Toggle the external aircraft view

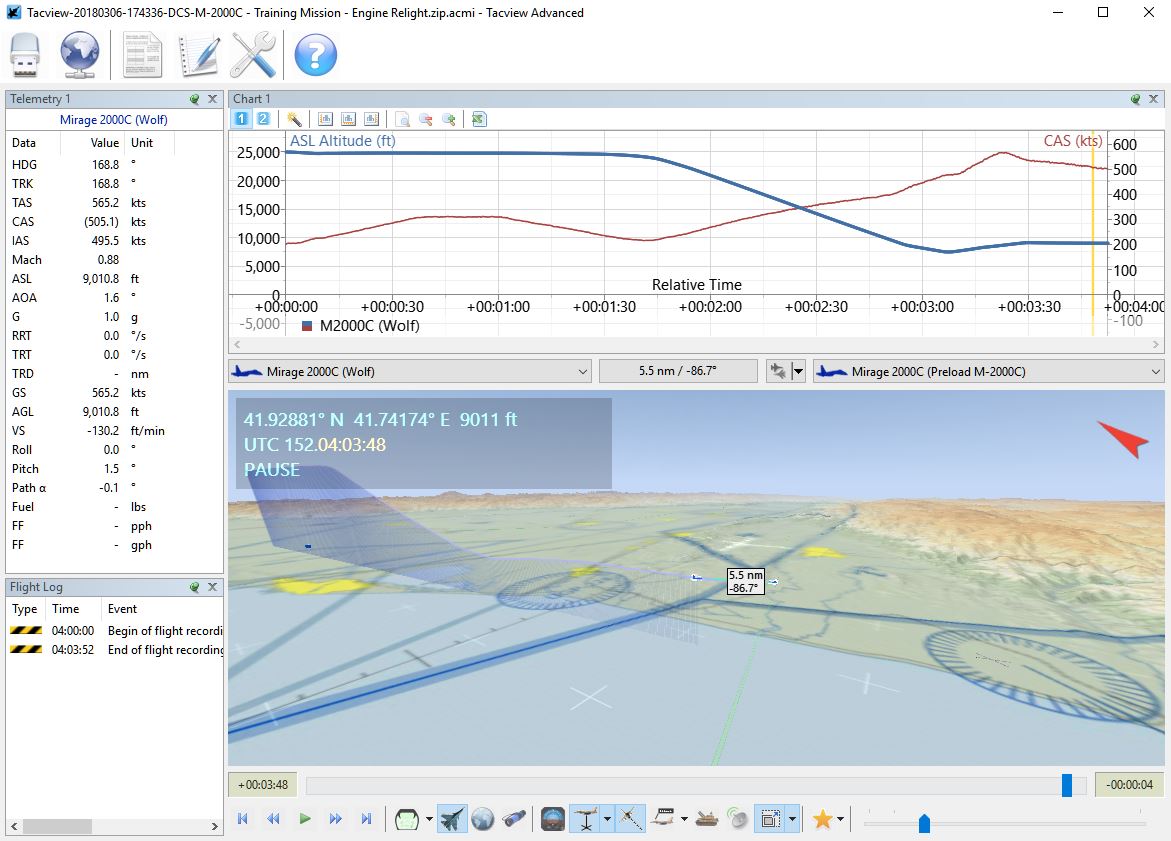point(452,819)
